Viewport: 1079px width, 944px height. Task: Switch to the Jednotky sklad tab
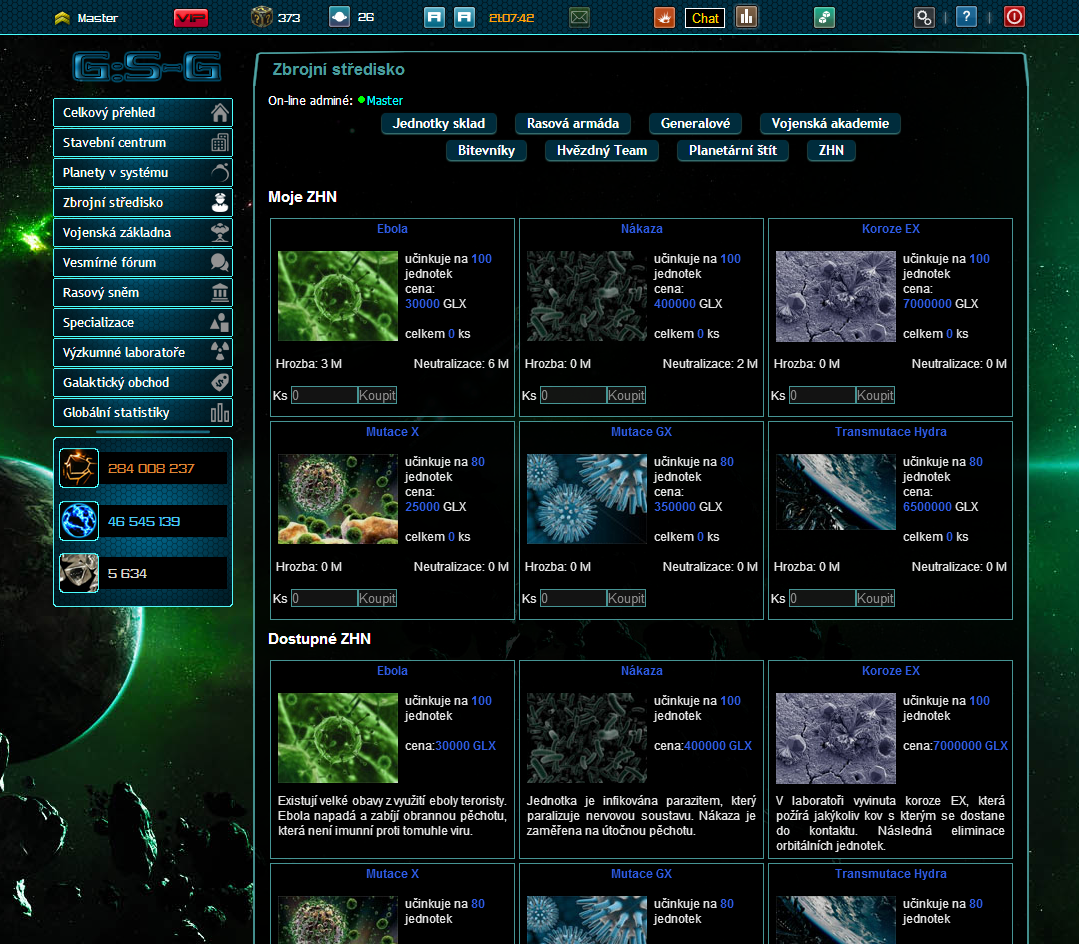coord(439,124)
